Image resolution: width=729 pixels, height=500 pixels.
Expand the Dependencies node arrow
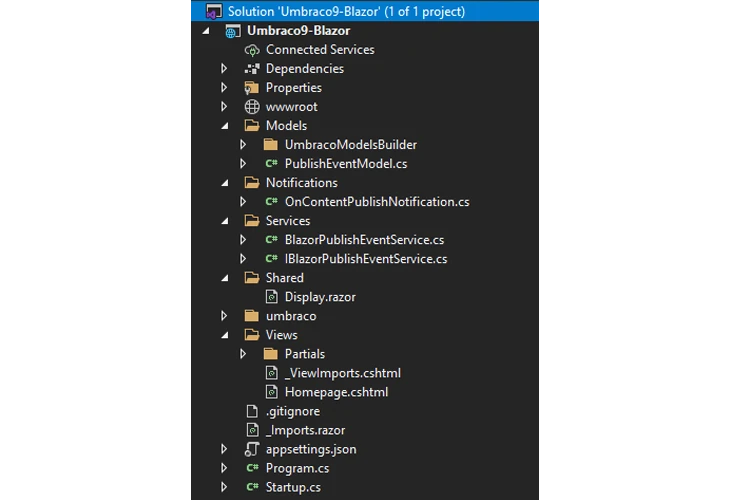(x=224, y=69)
